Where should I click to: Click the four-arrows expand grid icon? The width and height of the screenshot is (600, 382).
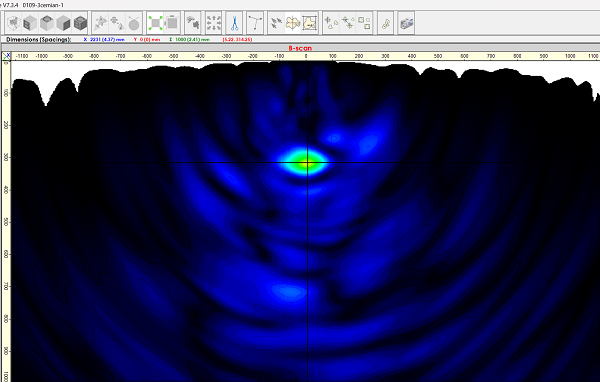coord(214,23)
